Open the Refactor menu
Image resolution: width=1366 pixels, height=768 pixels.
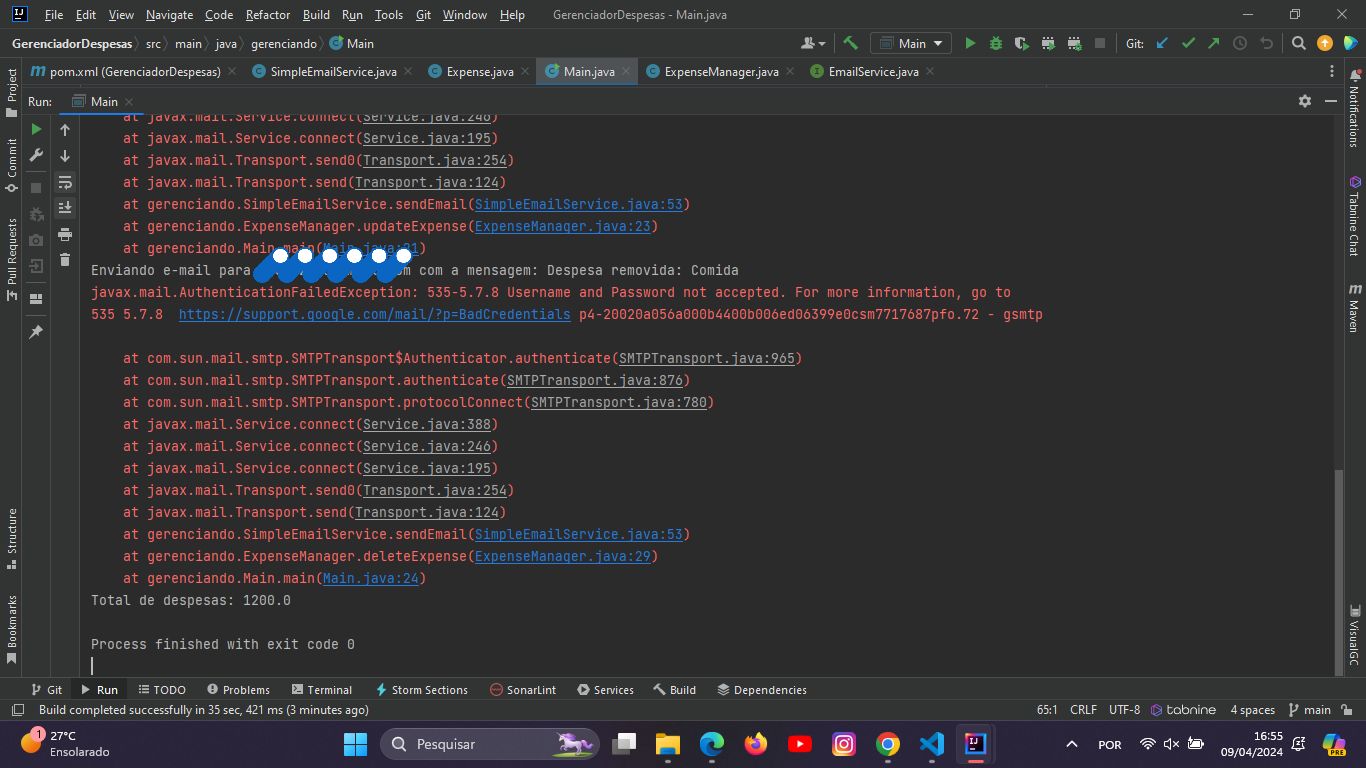coord(267,15)
